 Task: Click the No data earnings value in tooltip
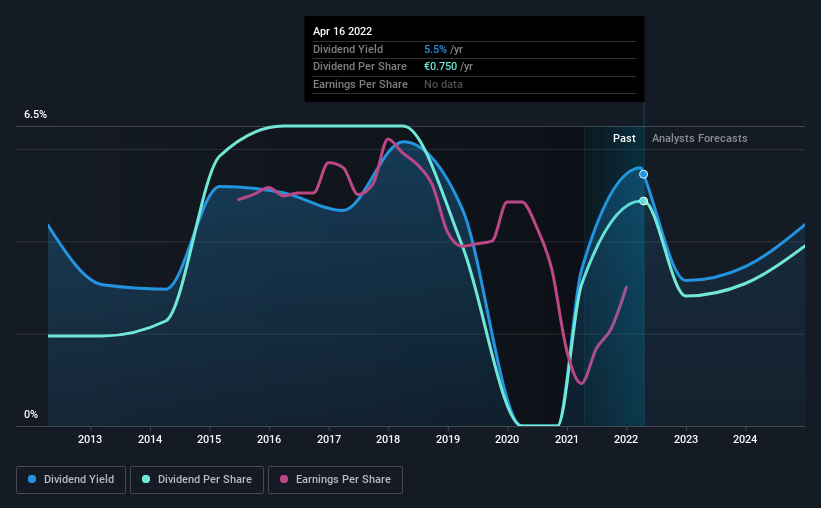[x=443, y=84]
